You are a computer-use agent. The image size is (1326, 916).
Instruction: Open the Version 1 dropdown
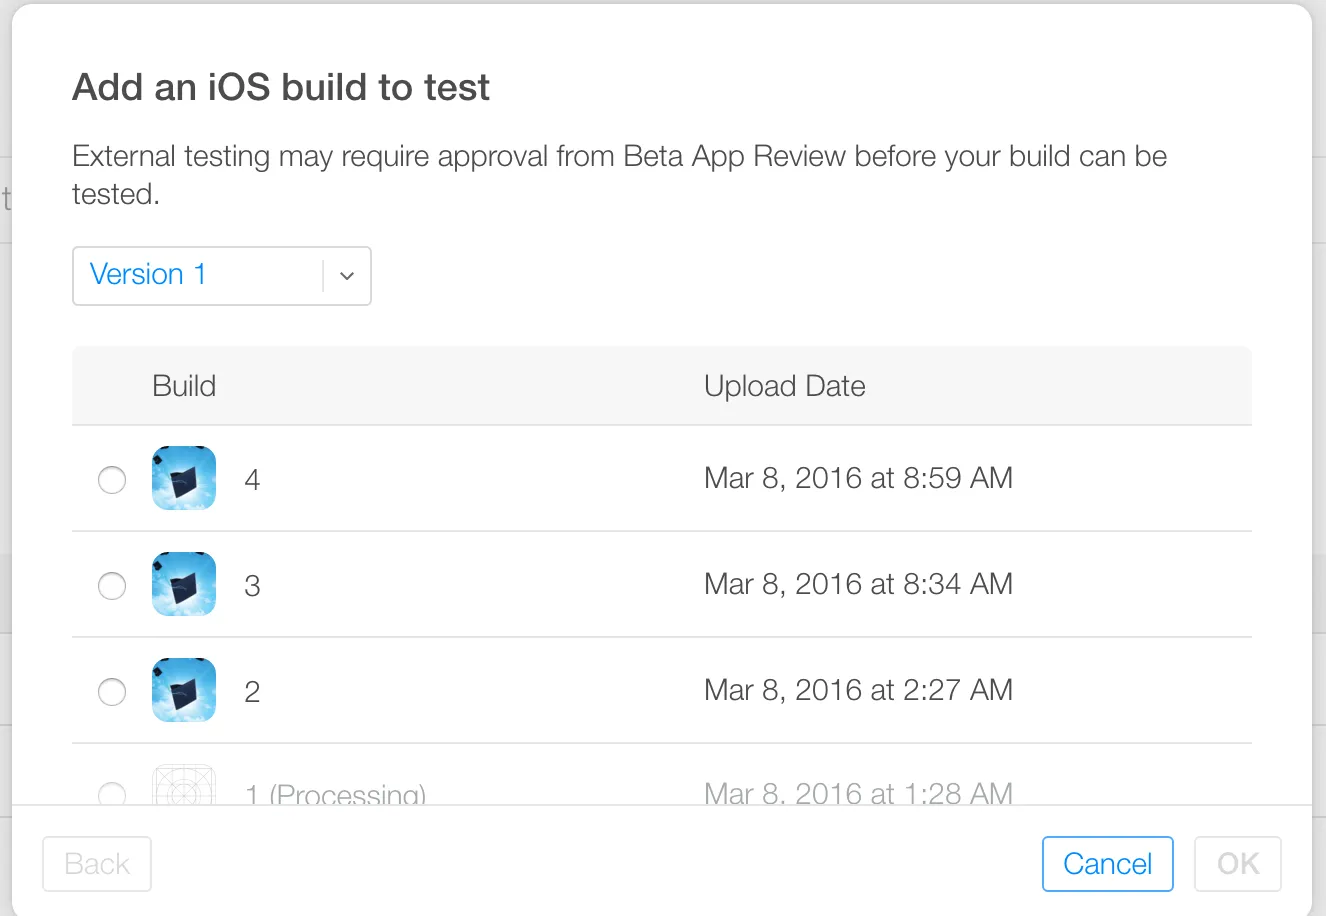[x=198, y=275]
